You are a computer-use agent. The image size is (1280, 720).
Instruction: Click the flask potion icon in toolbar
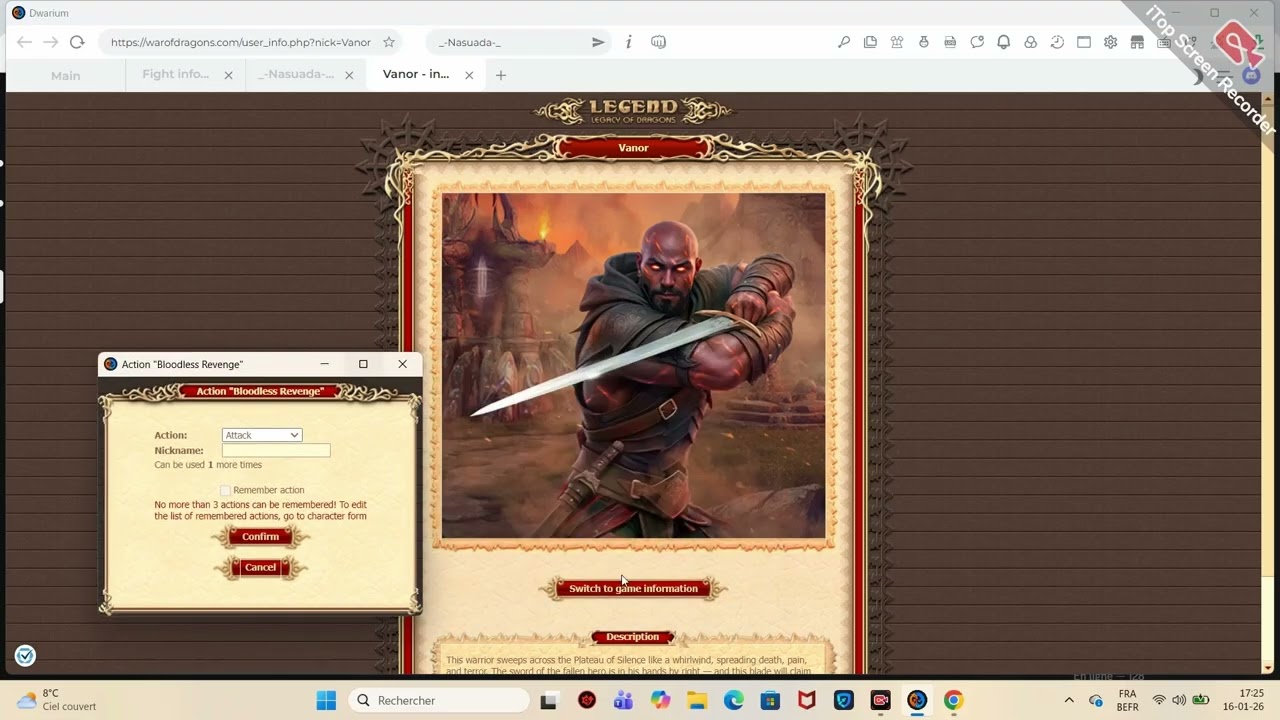click(x=923, y=42)
